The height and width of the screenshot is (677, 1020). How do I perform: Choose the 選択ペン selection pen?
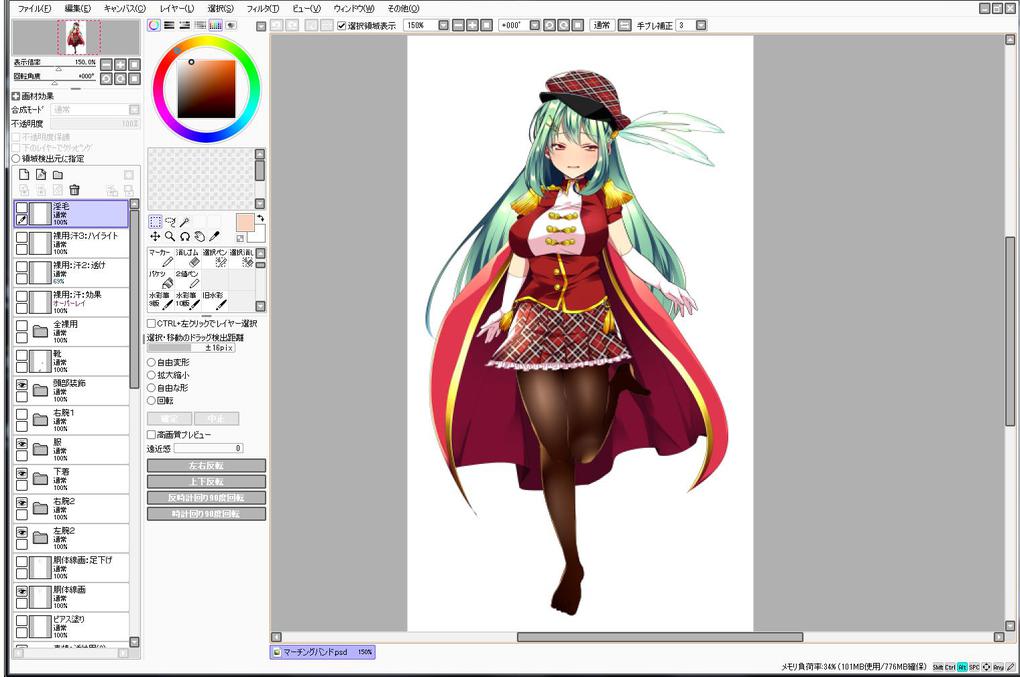coord(215,258)
